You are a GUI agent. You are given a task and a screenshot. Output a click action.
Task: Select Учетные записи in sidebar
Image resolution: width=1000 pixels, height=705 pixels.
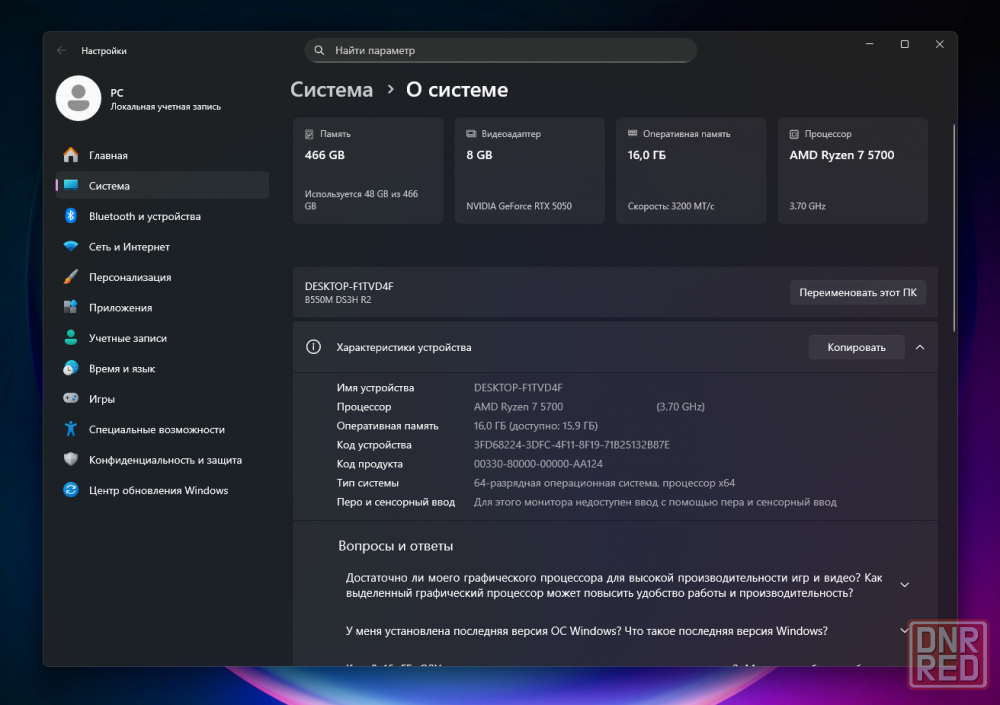coord(127,338)
